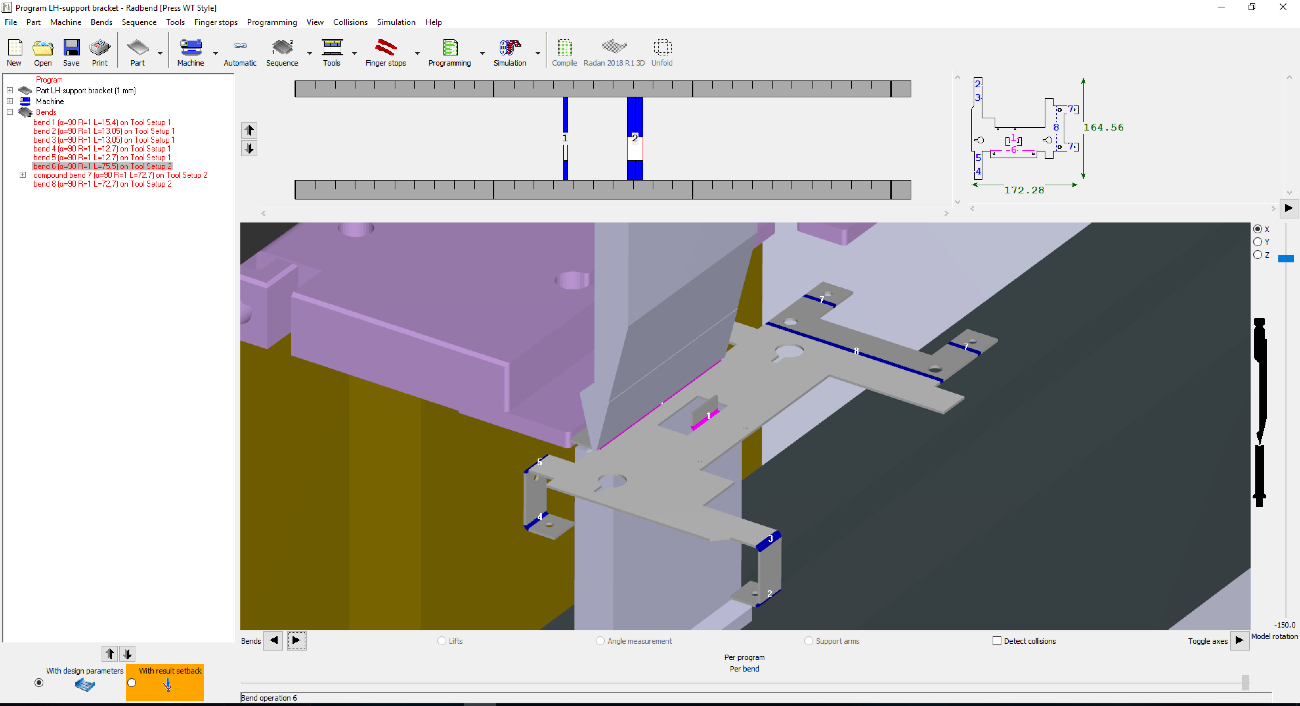Select tool station 2 on the beam
1300x706 pixels.
pos(634,138)
